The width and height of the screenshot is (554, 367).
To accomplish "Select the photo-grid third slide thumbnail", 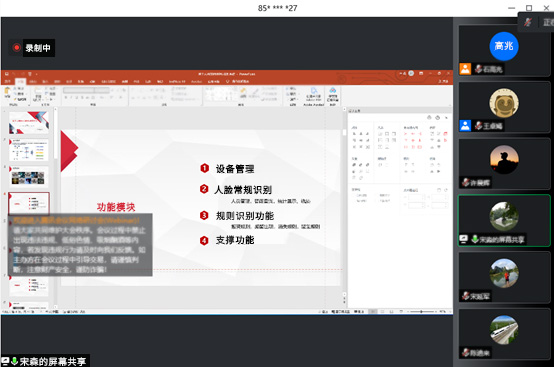I will 29,177.
